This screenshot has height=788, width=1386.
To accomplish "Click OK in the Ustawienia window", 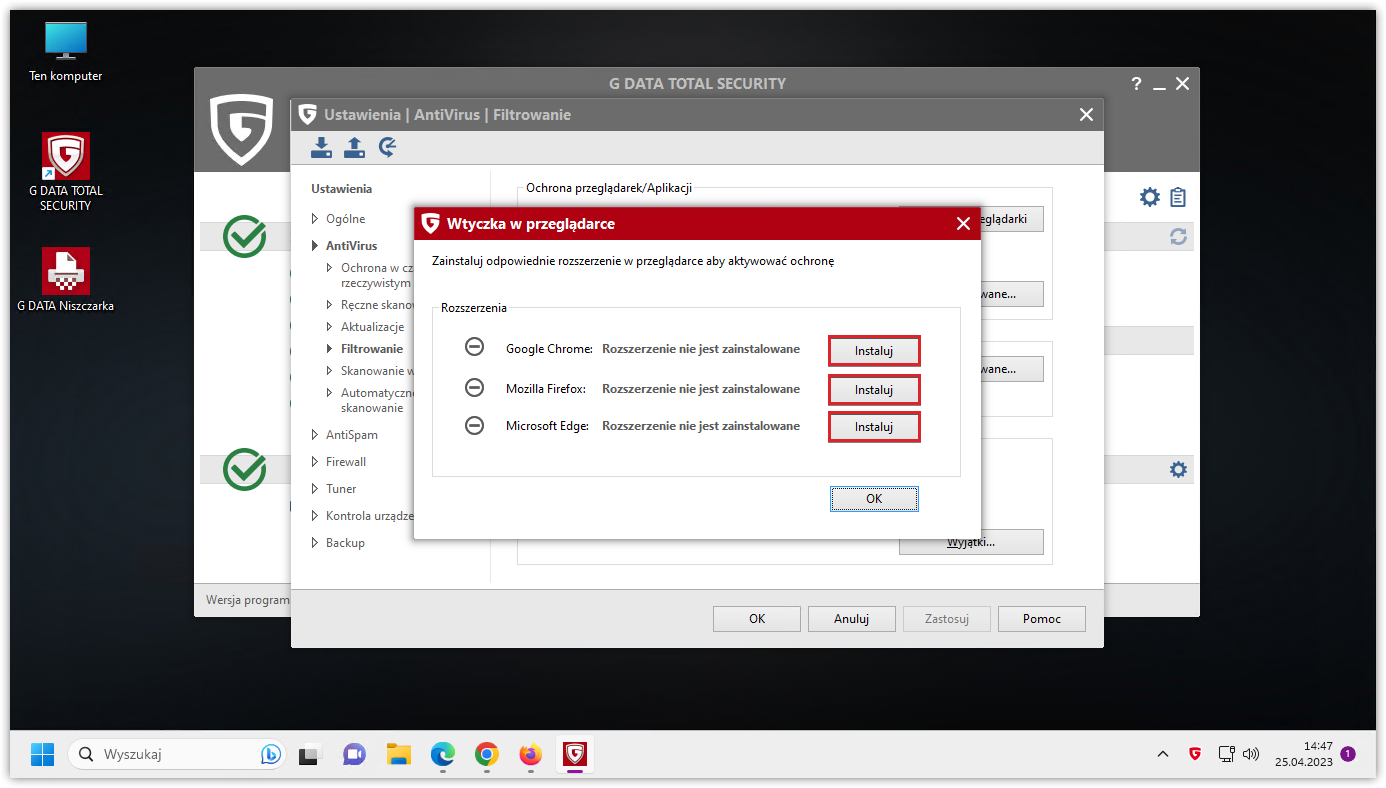I will 757,619.
